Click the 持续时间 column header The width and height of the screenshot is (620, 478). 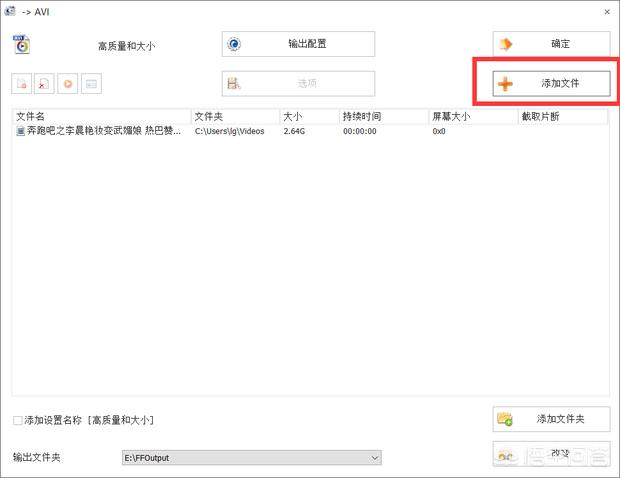coord(382,117)
